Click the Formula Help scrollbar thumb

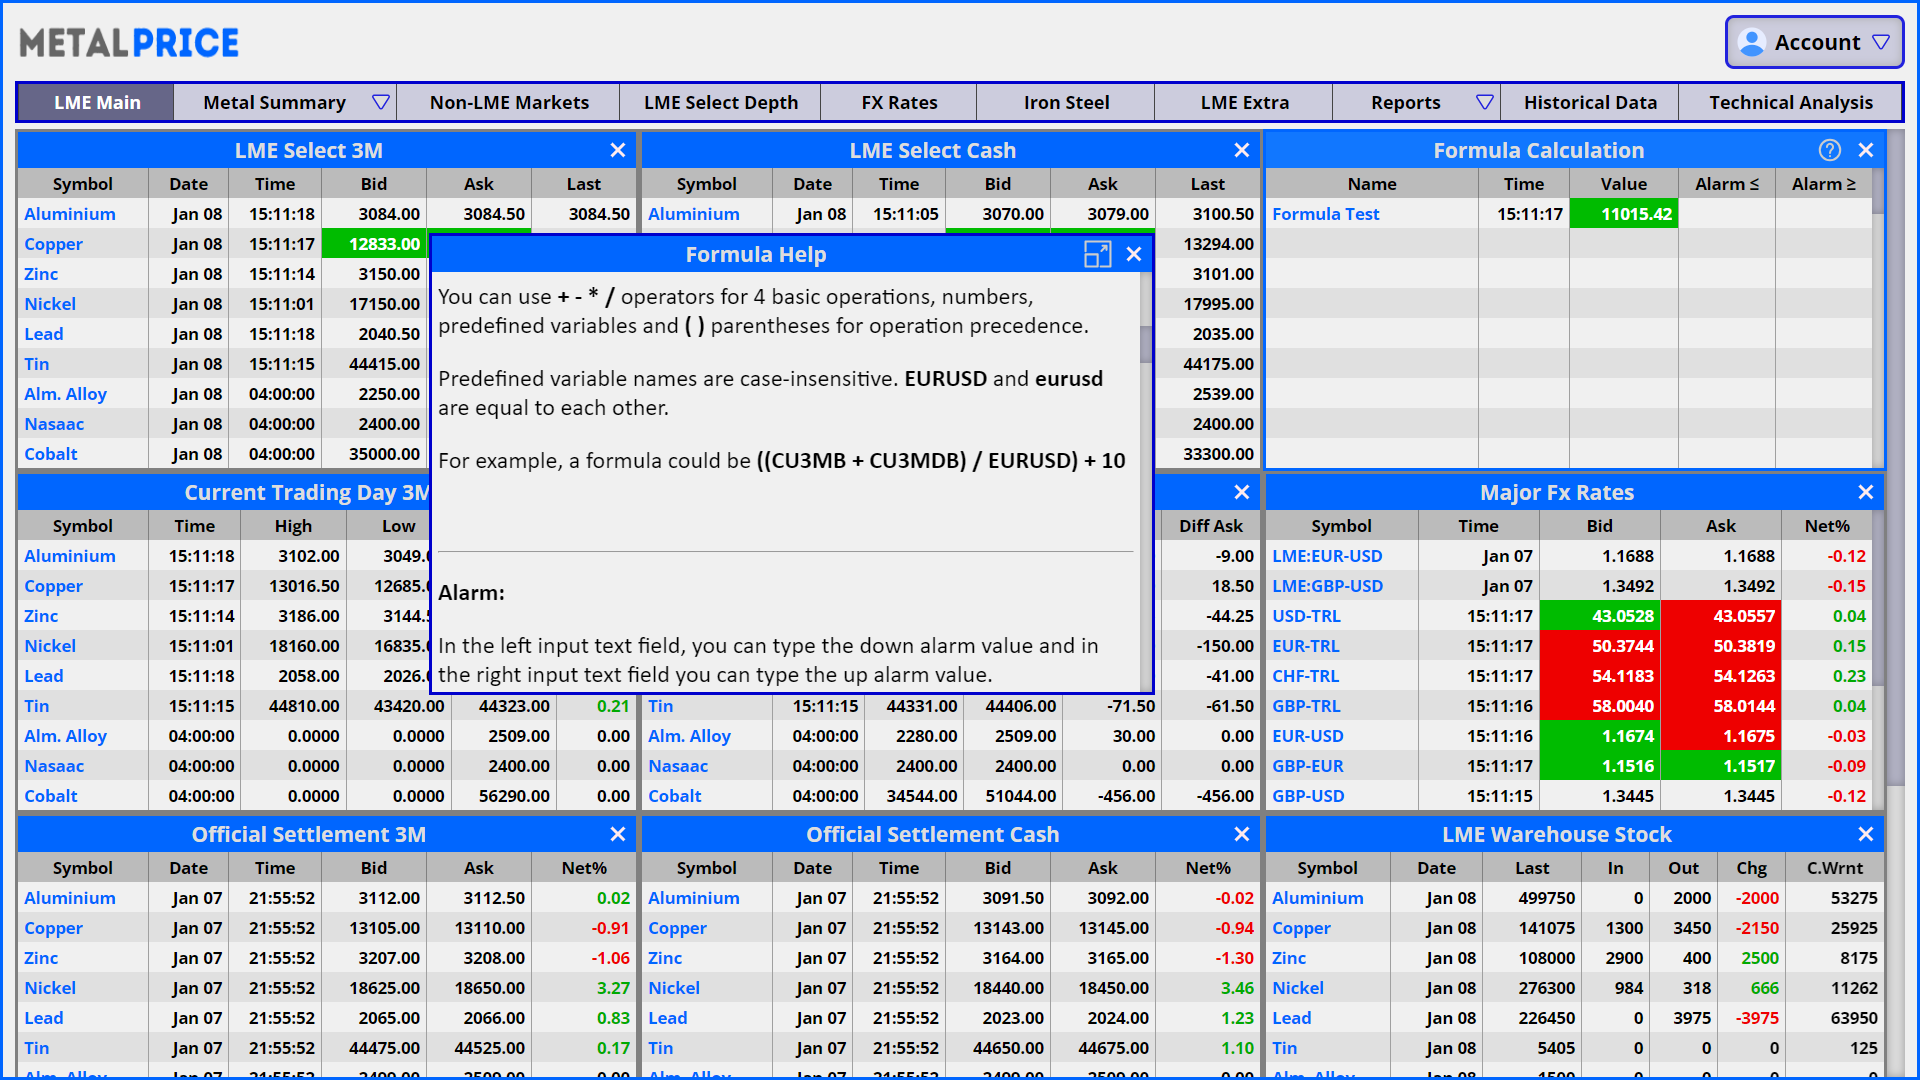[1145, 343]
